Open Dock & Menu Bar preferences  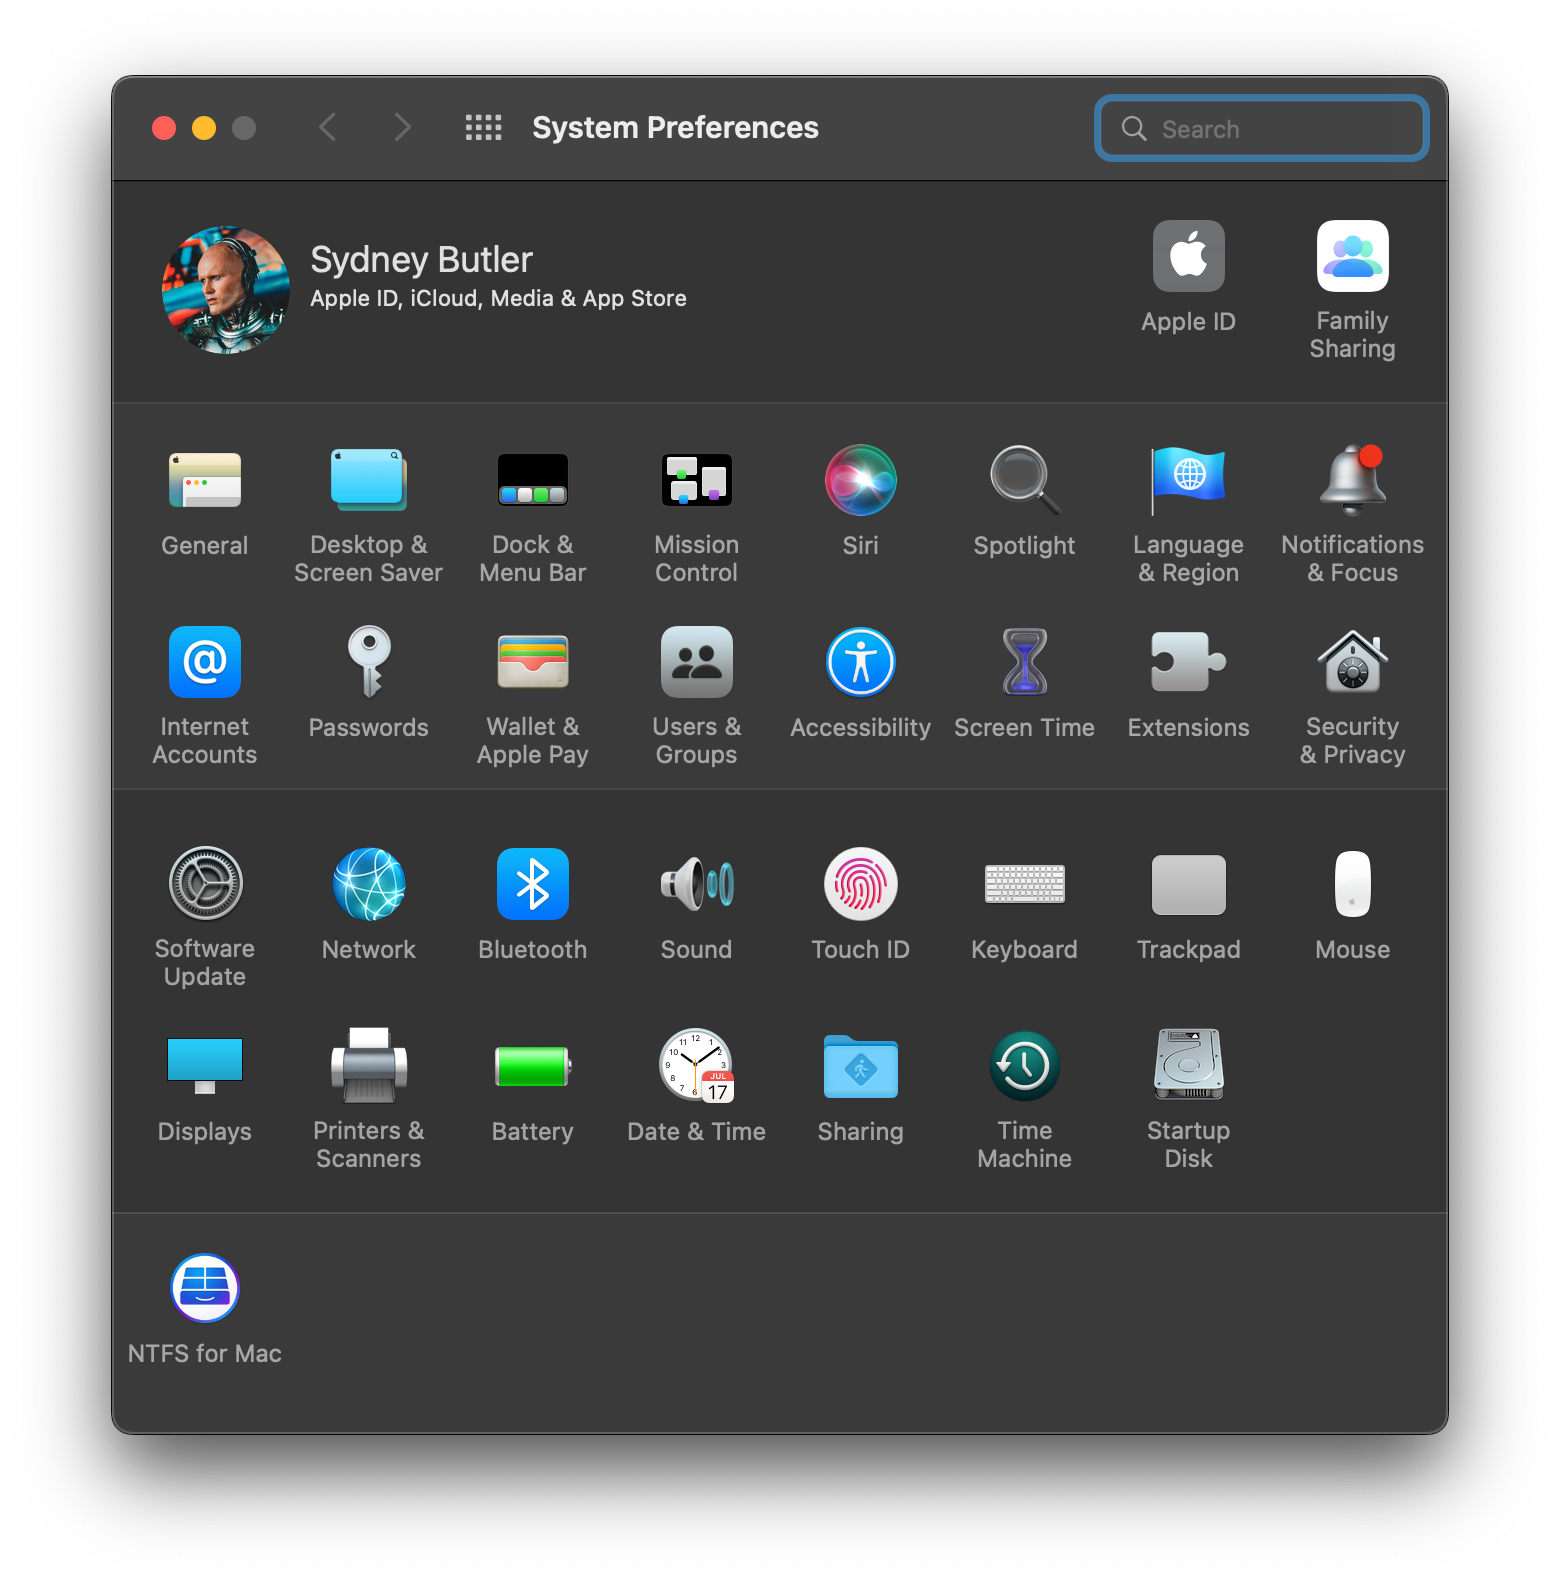click(x=532, y=481)
